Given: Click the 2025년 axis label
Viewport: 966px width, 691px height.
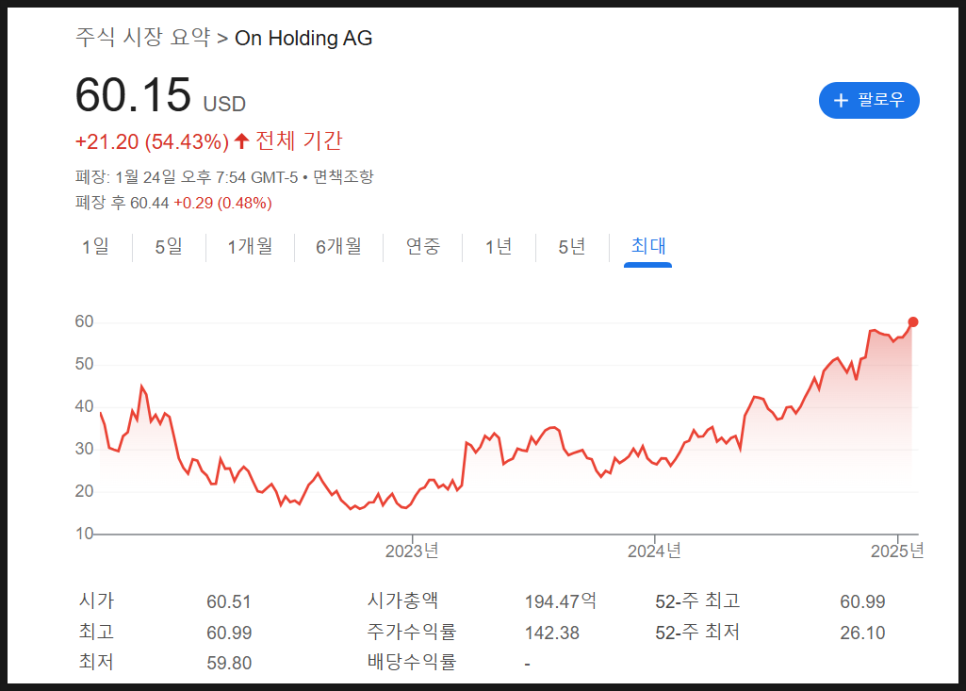Looking at the screenshot, I should point(897,551).
